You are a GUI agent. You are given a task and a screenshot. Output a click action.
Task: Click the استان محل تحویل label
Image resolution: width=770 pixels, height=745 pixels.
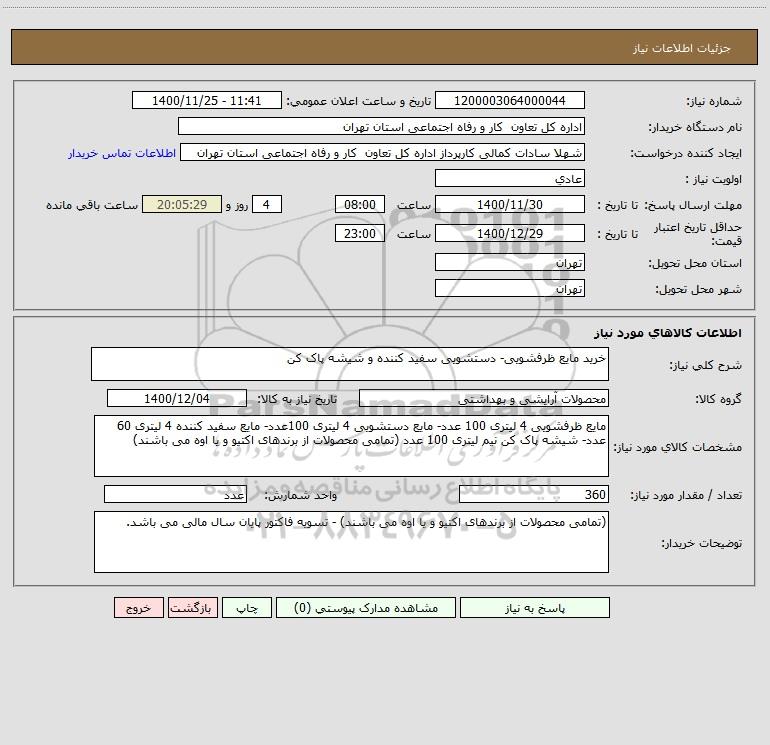[x=695, y=264]
